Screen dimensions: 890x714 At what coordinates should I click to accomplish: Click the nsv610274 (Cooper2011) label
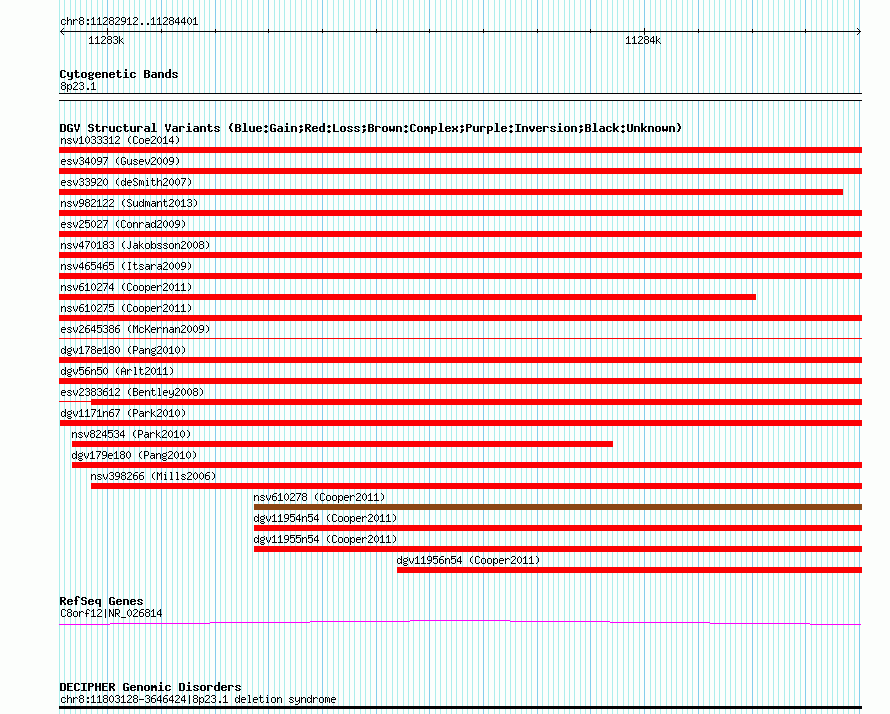tap(126, 287)
